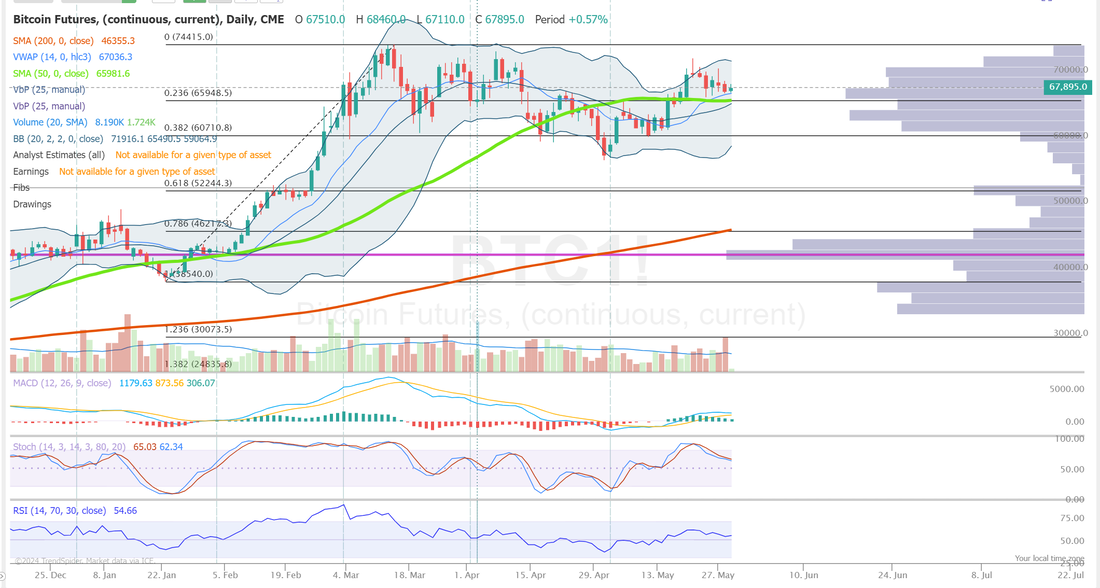
Task: Click the 70000.0 price axis label
Action: pyautogui.click(x=1071, y=69)
